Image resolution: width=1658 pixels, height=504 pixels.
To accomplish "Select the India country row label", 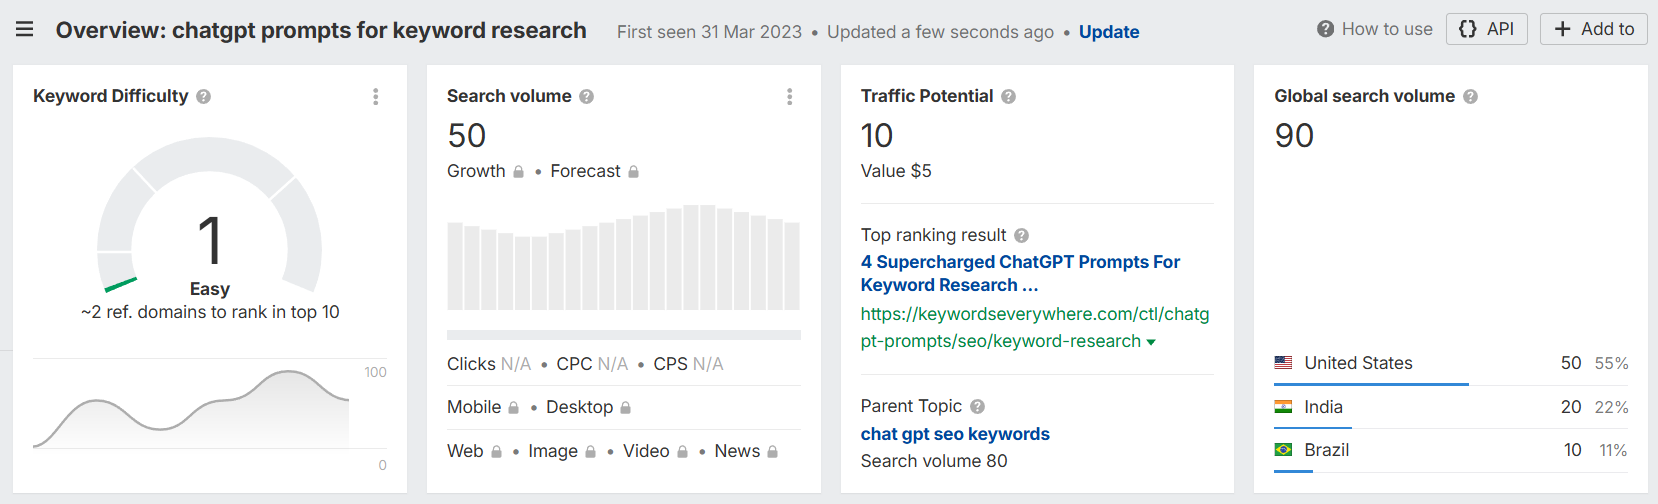I will (1323, 407).
